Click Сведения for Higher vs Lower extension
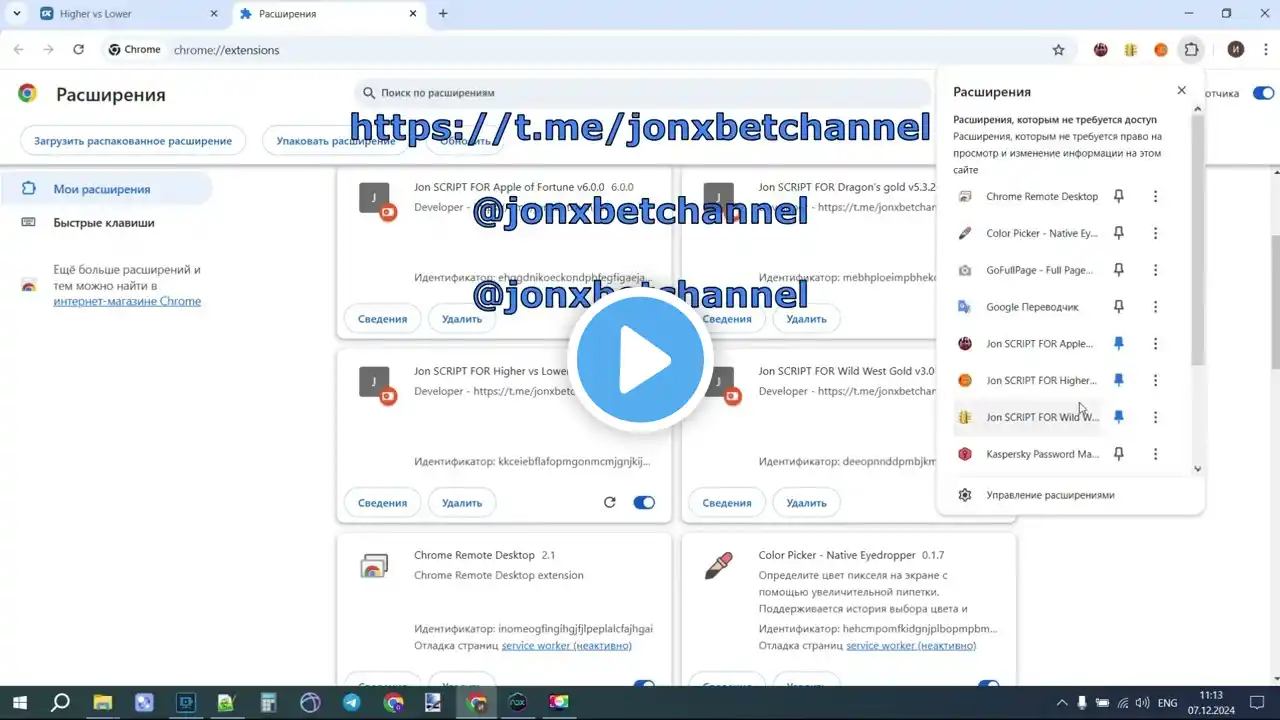The height and width of the screenshot is (720, 1280). (383, 503)
